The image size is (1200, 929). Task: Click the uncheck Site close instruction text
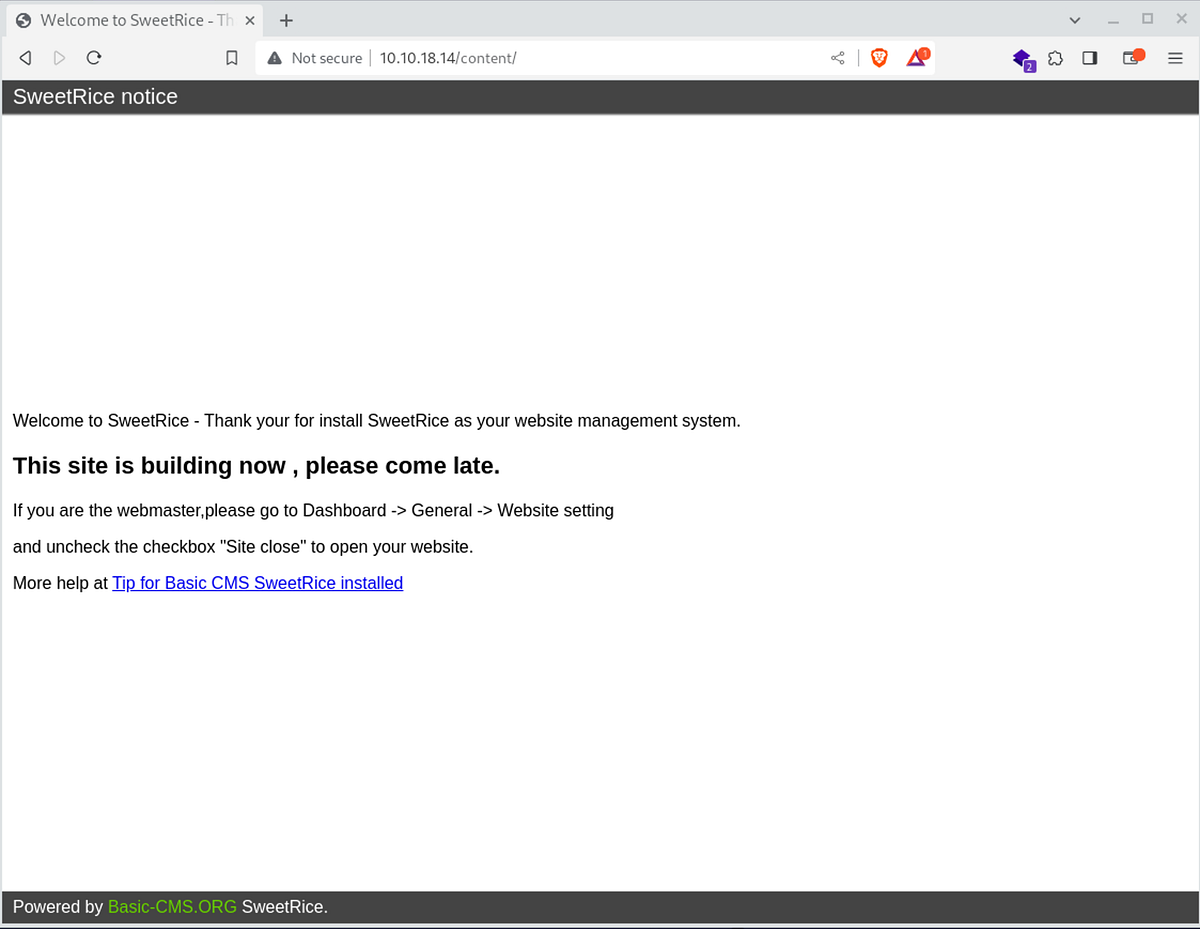pyautogui.click(x=243, y=547)
